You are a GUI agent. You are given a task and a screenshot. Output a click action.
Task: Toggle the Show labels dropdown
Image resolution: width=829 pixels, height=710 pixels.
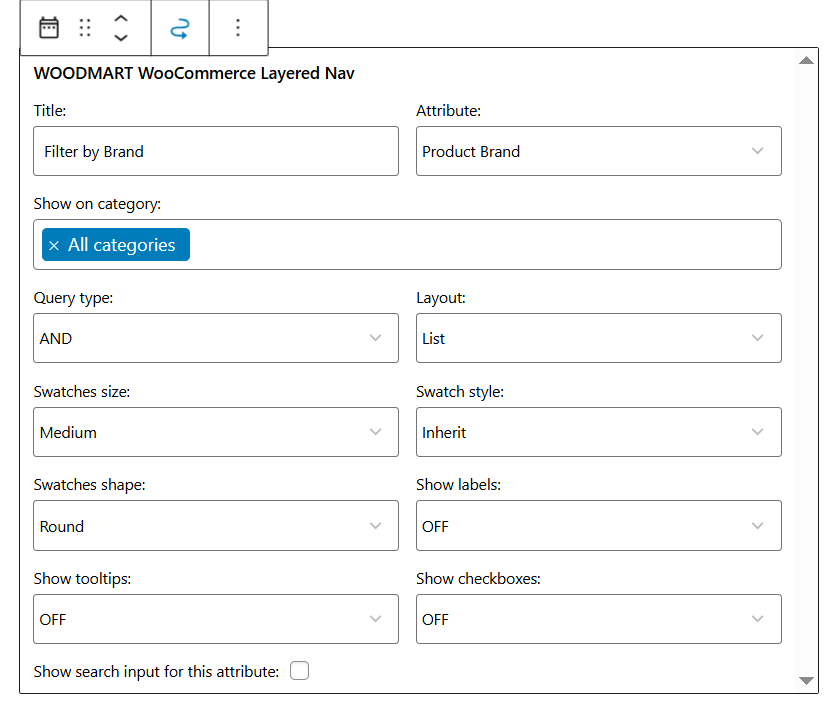598,527
